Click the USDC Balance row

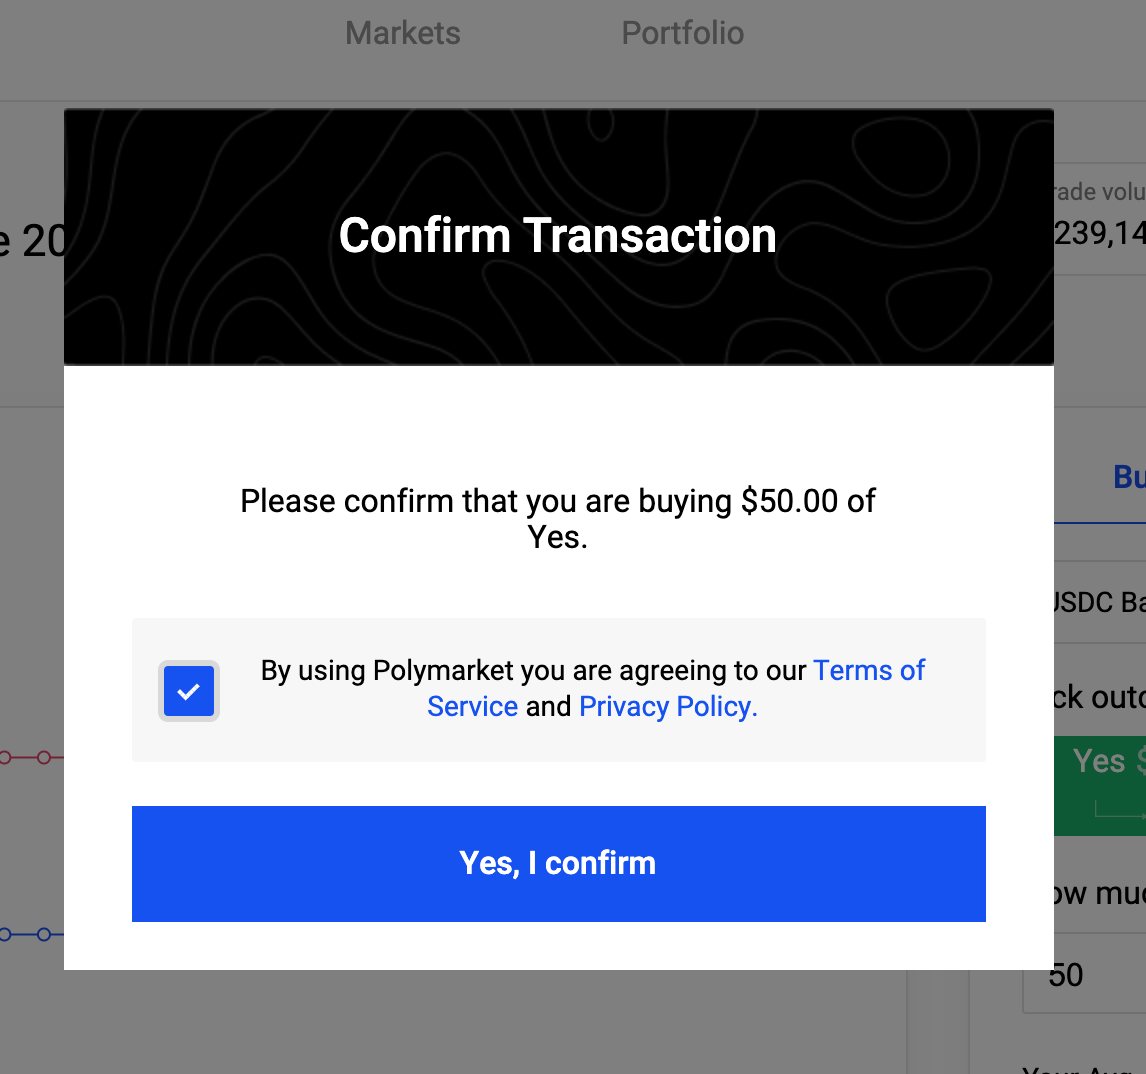coord(1100,602)
